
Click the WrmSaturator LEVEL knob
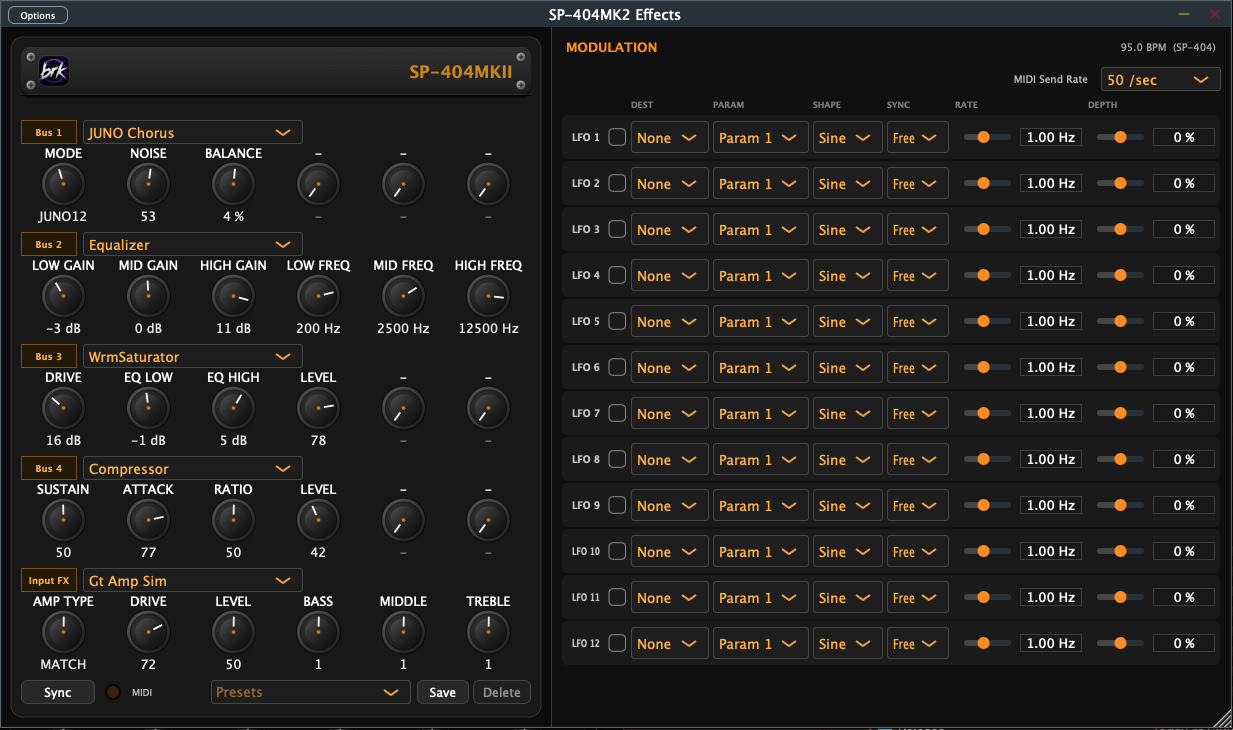click(318, 408)
